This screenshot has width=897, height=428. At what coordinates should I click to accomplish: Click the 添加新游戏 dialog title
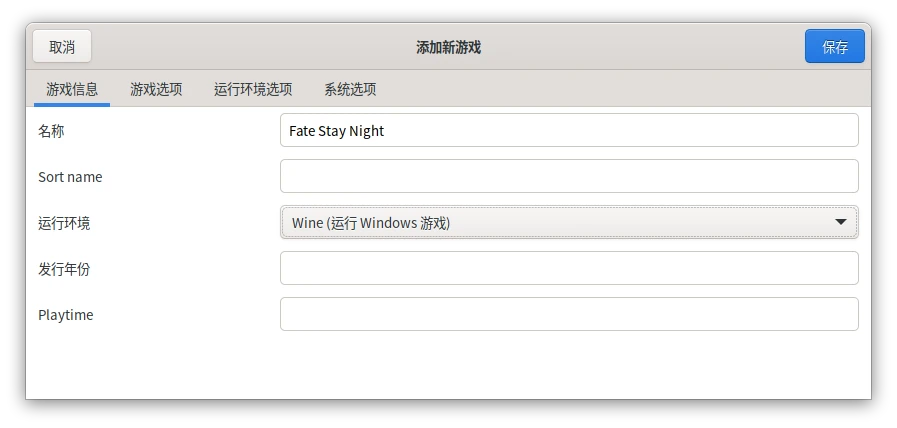coord(448,47)
